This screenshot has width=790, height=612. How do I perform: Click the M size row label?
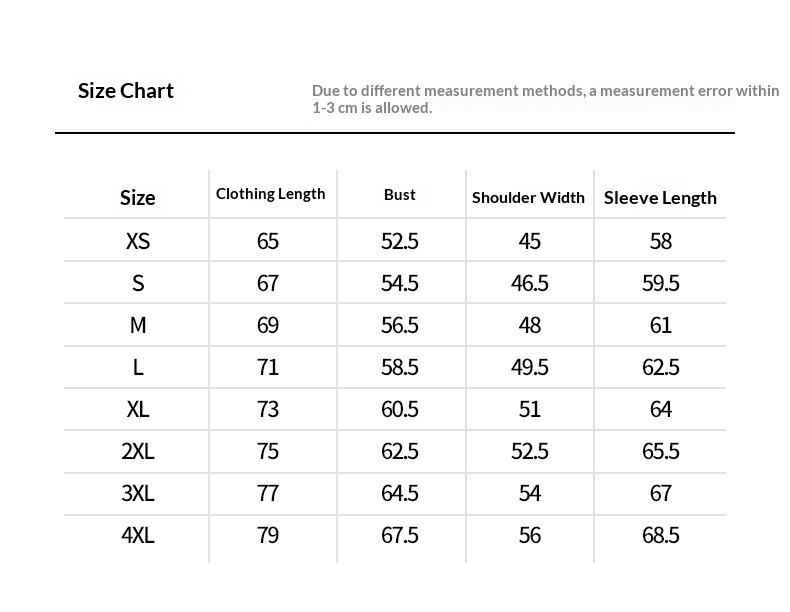(x=138, y=325)
